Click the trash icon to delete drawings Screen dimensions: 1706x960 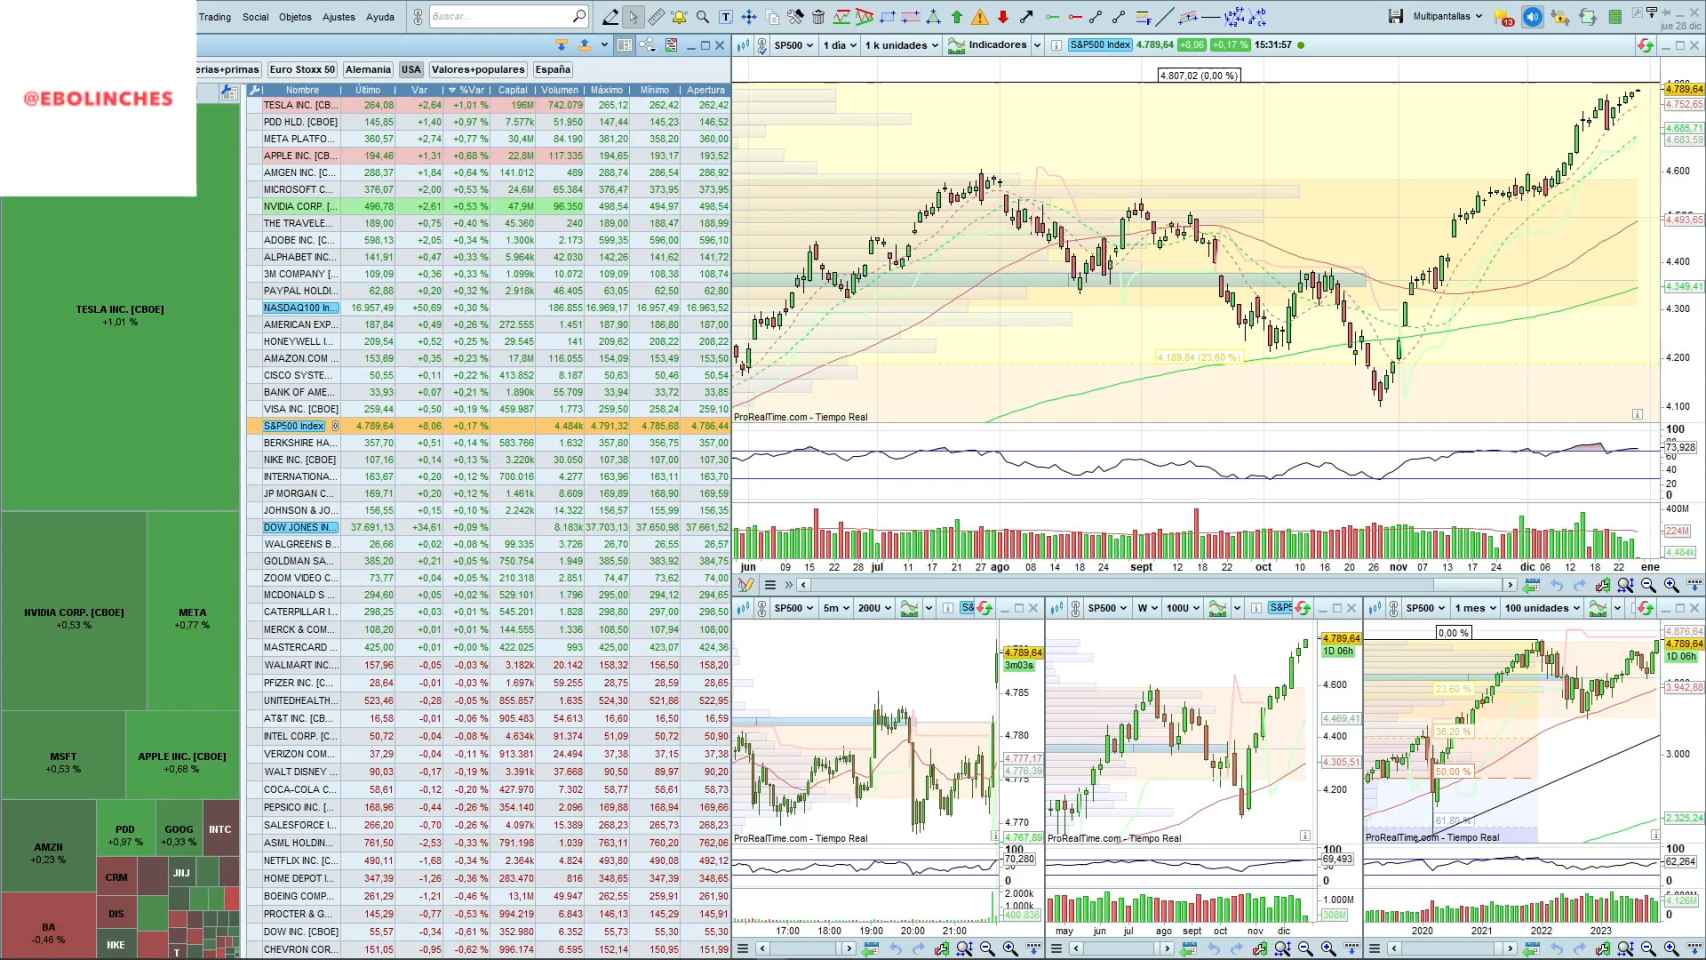(x=817, y=17)
